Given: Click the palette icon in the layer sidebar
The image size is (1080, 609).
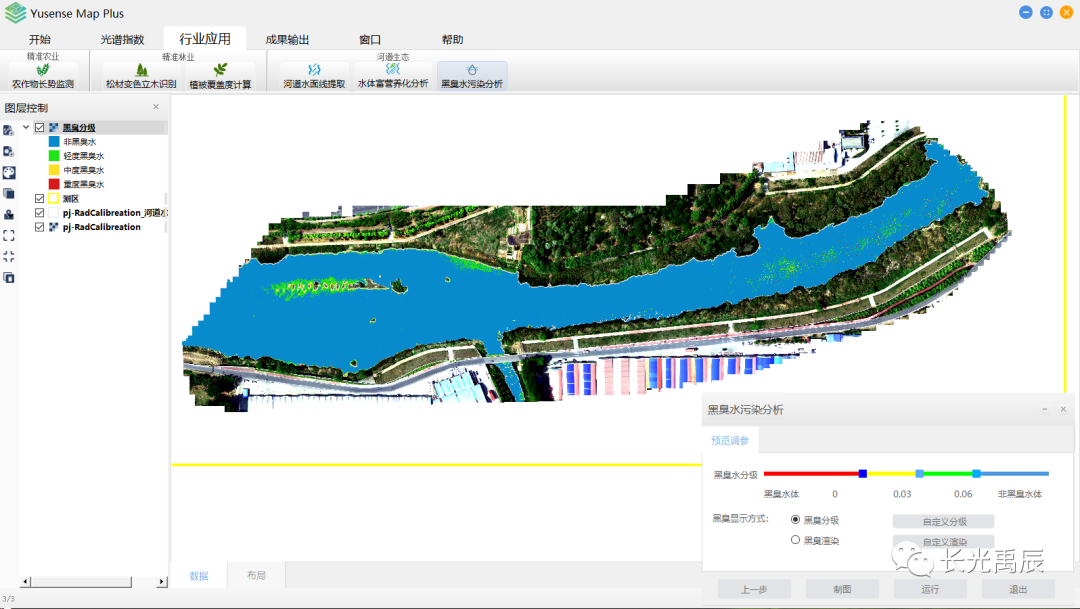Looking at the screenshot, I should click(9, 172).
